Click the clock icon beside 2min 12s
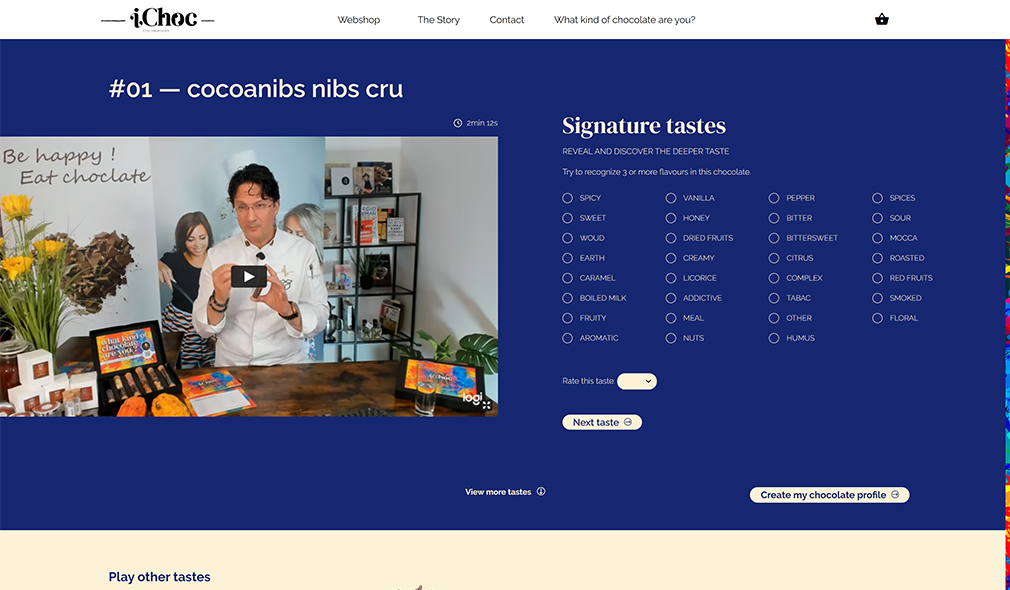 [x=457, y=123]
